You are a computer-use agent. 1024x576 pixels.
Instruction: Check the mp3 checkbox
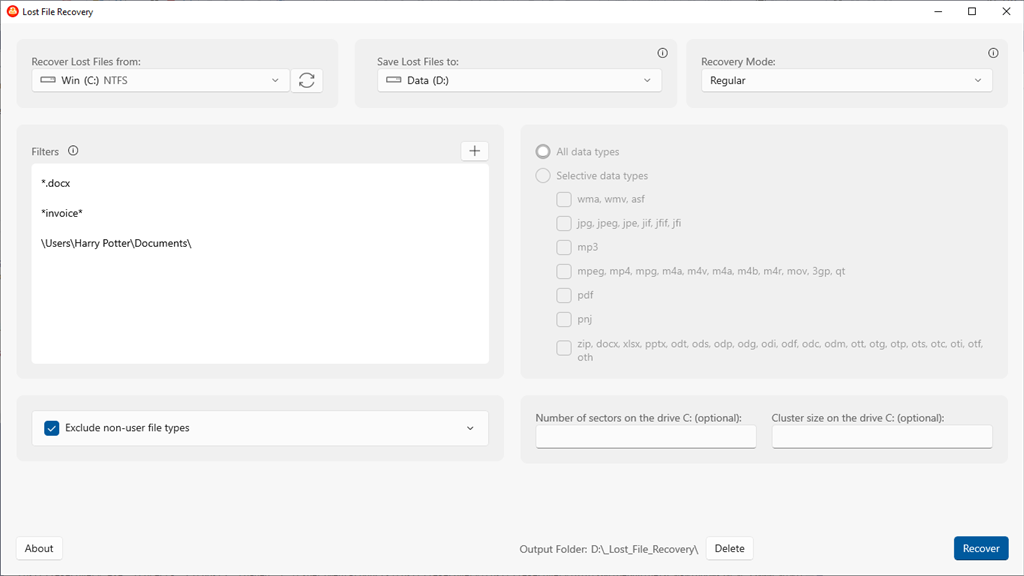click(564, 248)
